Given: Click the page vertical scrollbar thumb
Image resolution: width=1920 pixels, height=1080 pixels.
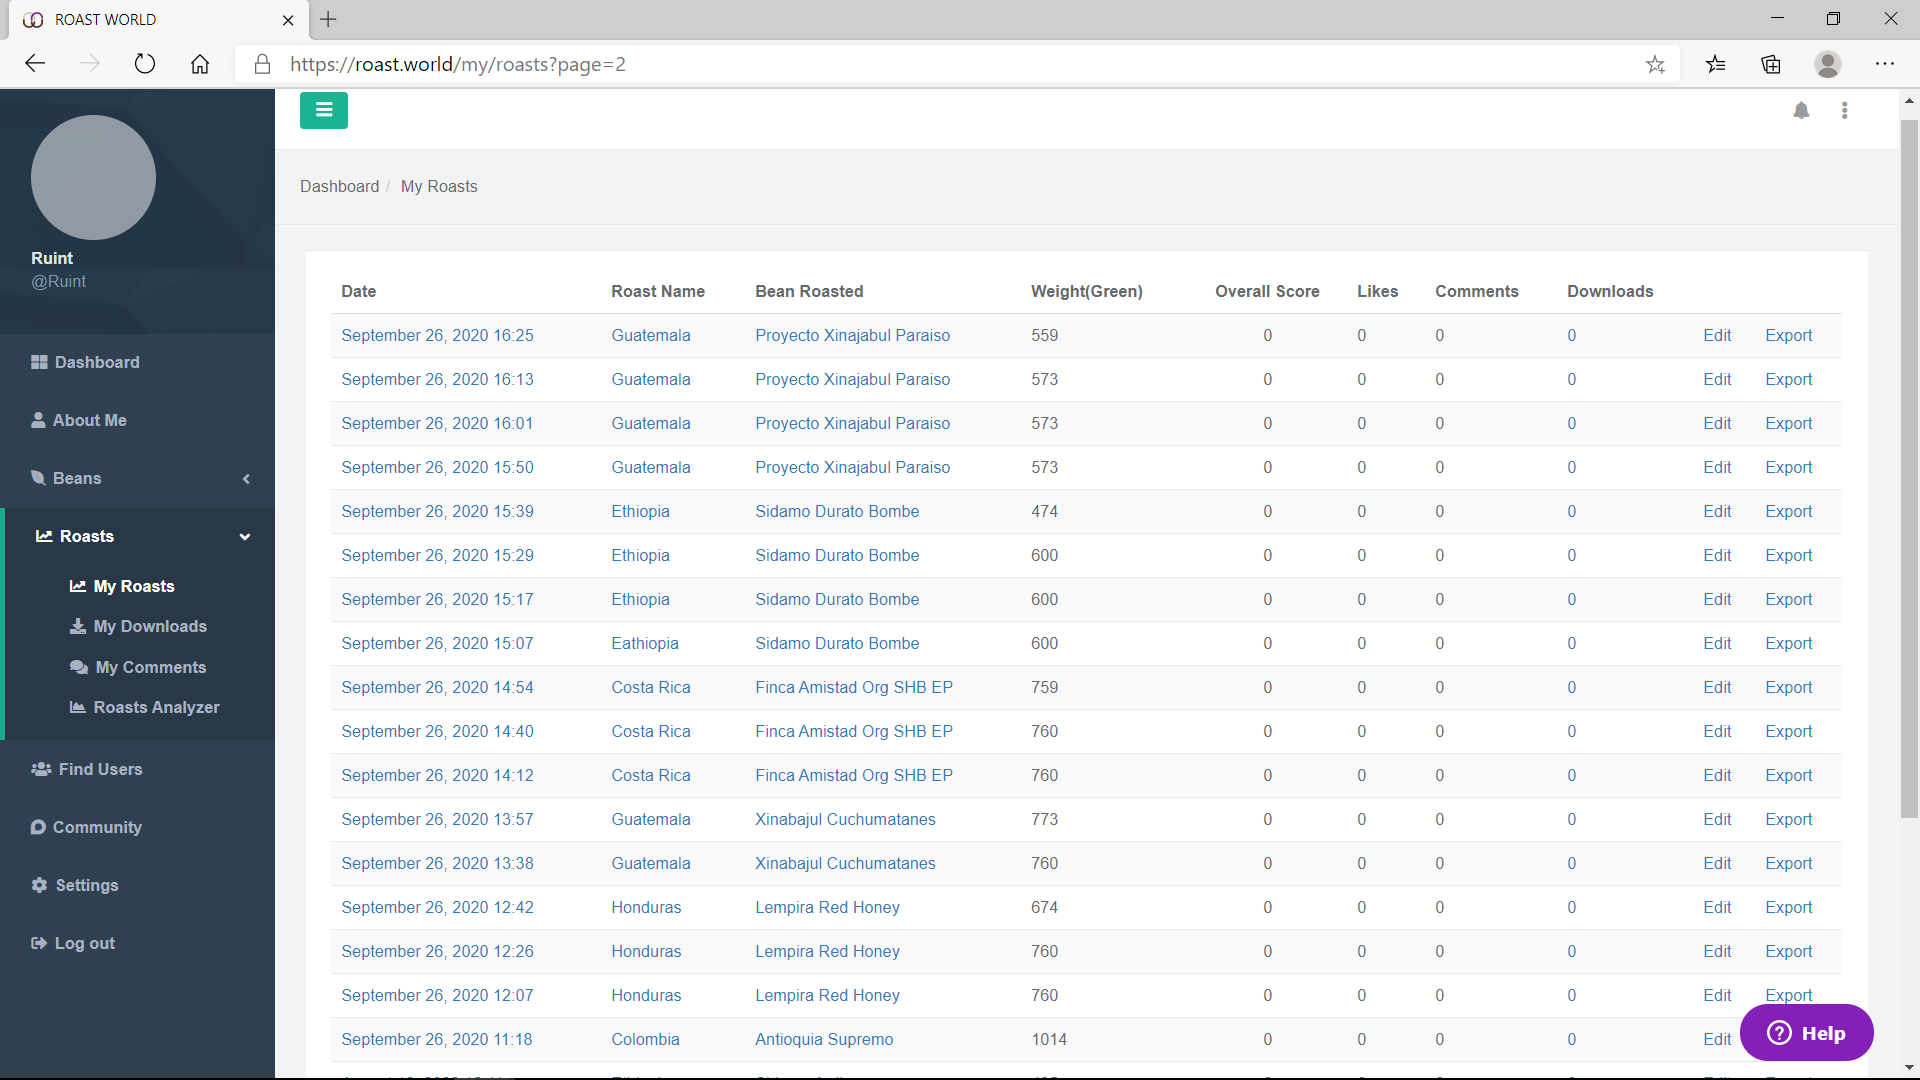Looking at the screenshot, I should 1909,469.
